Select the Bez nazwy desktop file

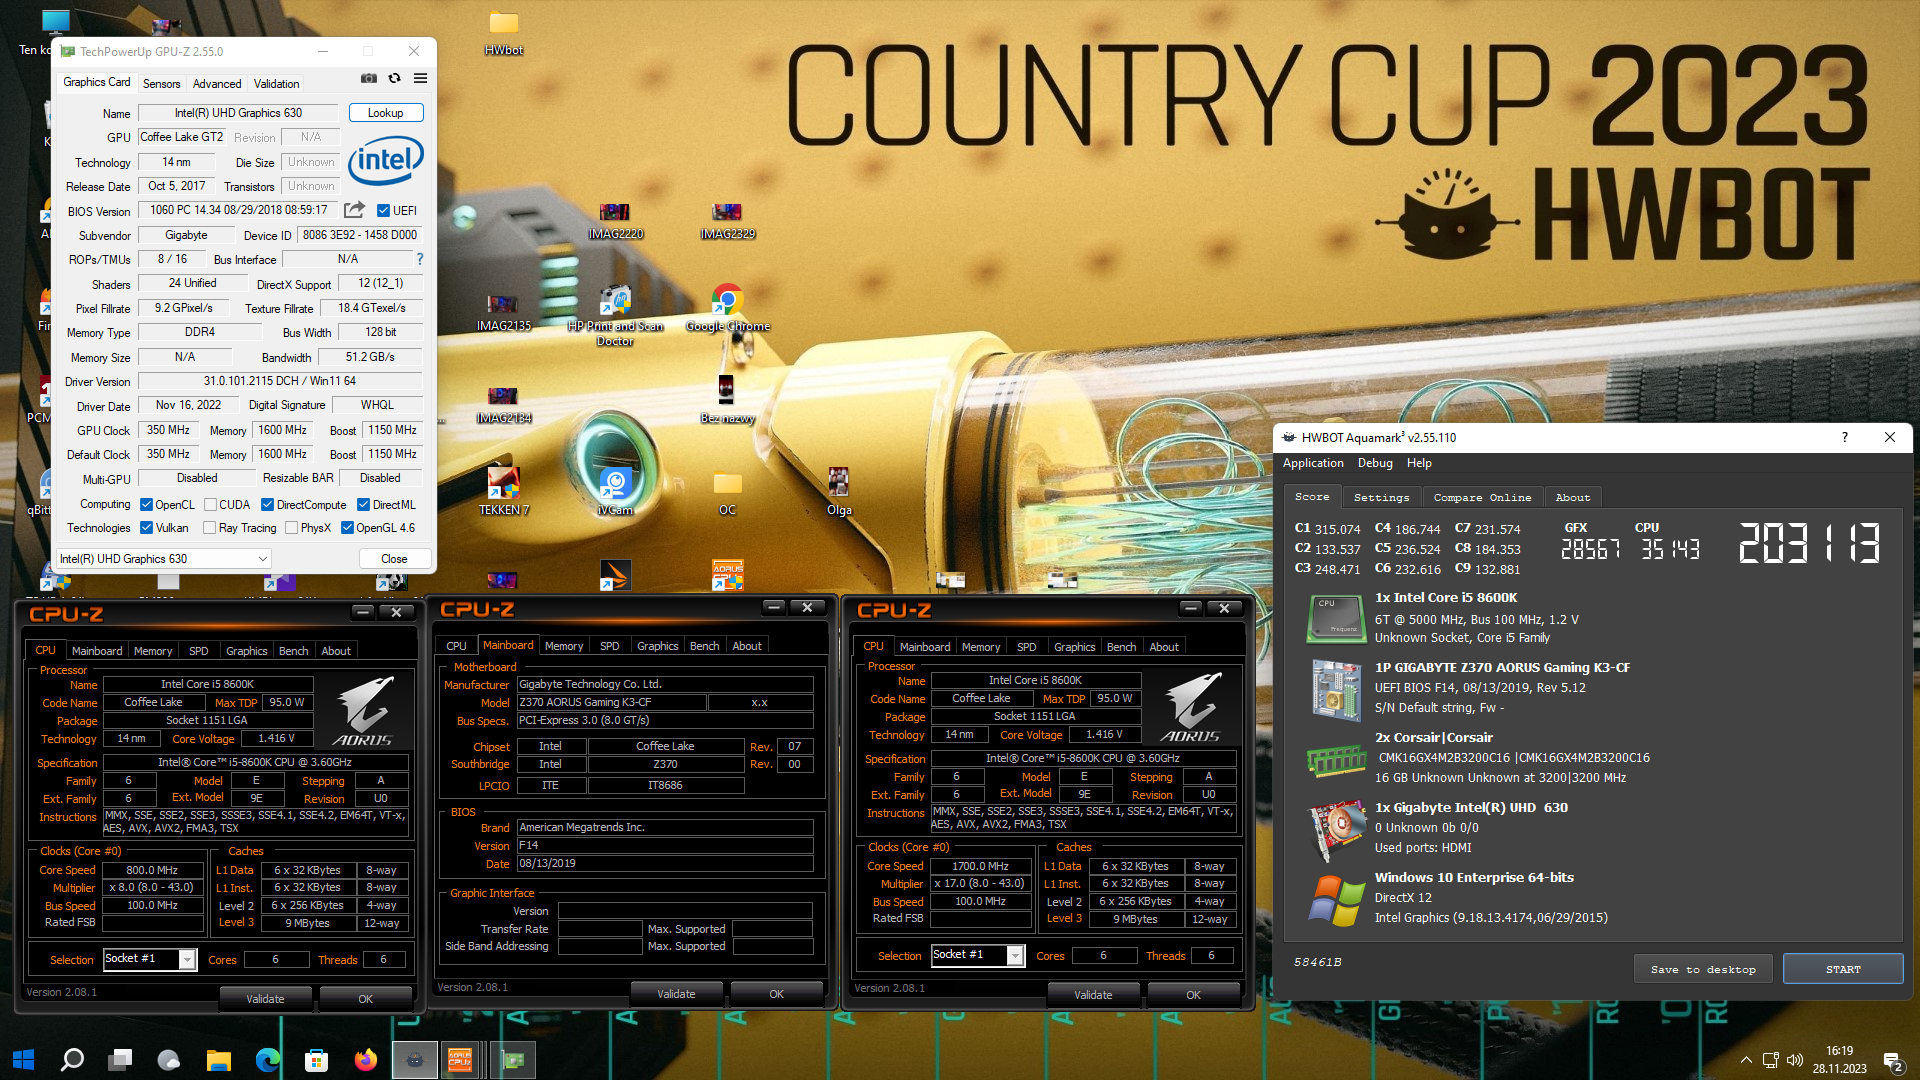pyautogui.click(x=727, y=400)
